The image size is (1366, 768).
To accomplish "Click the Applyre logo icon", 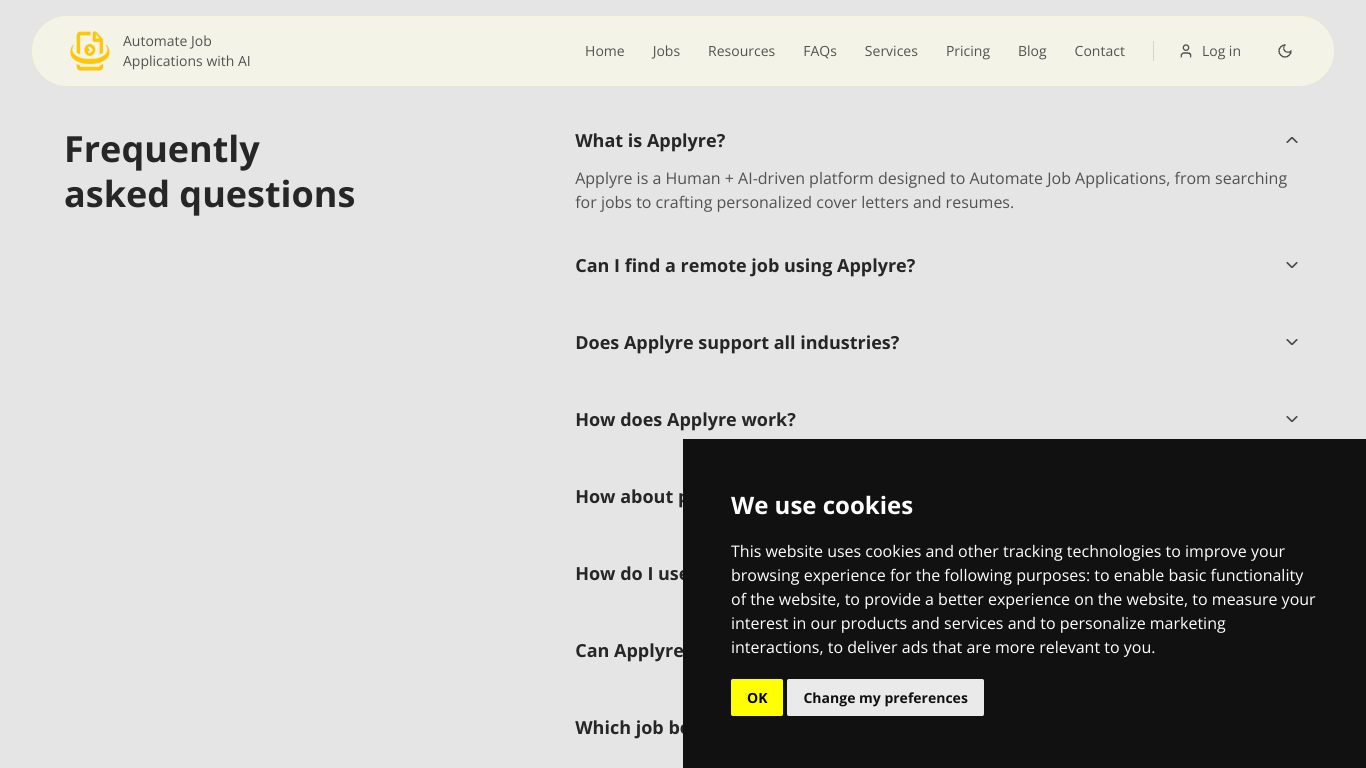I will pos(89,51).
